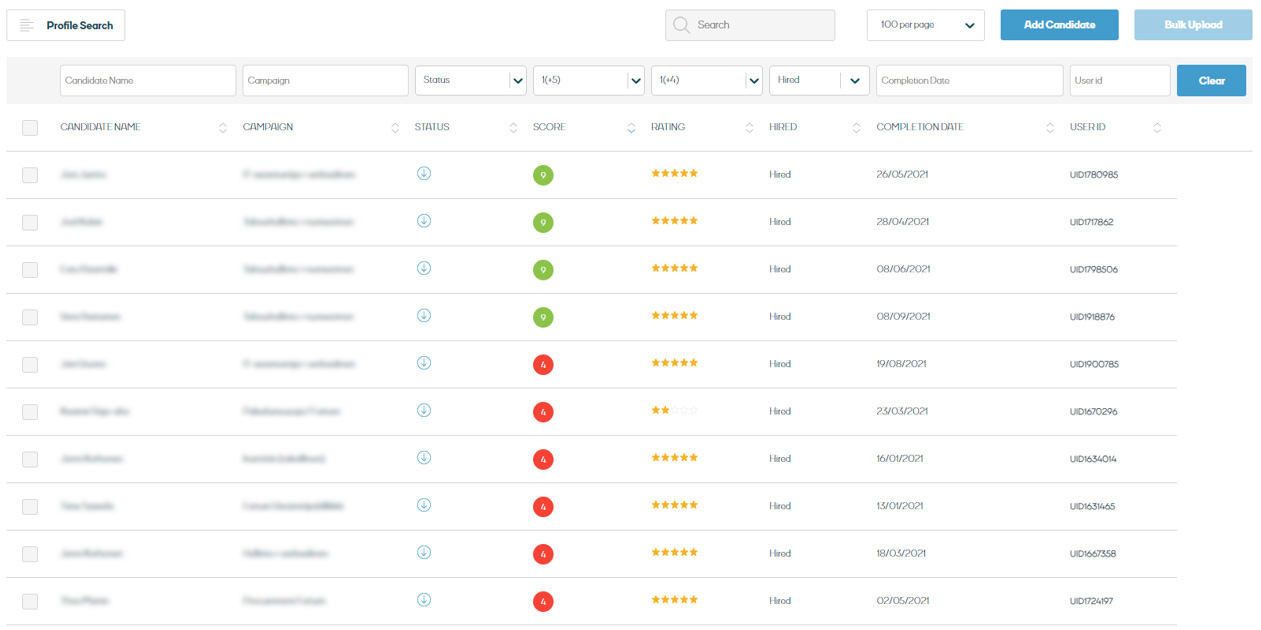Click the red score 4 badge for UID1900785

543,365
